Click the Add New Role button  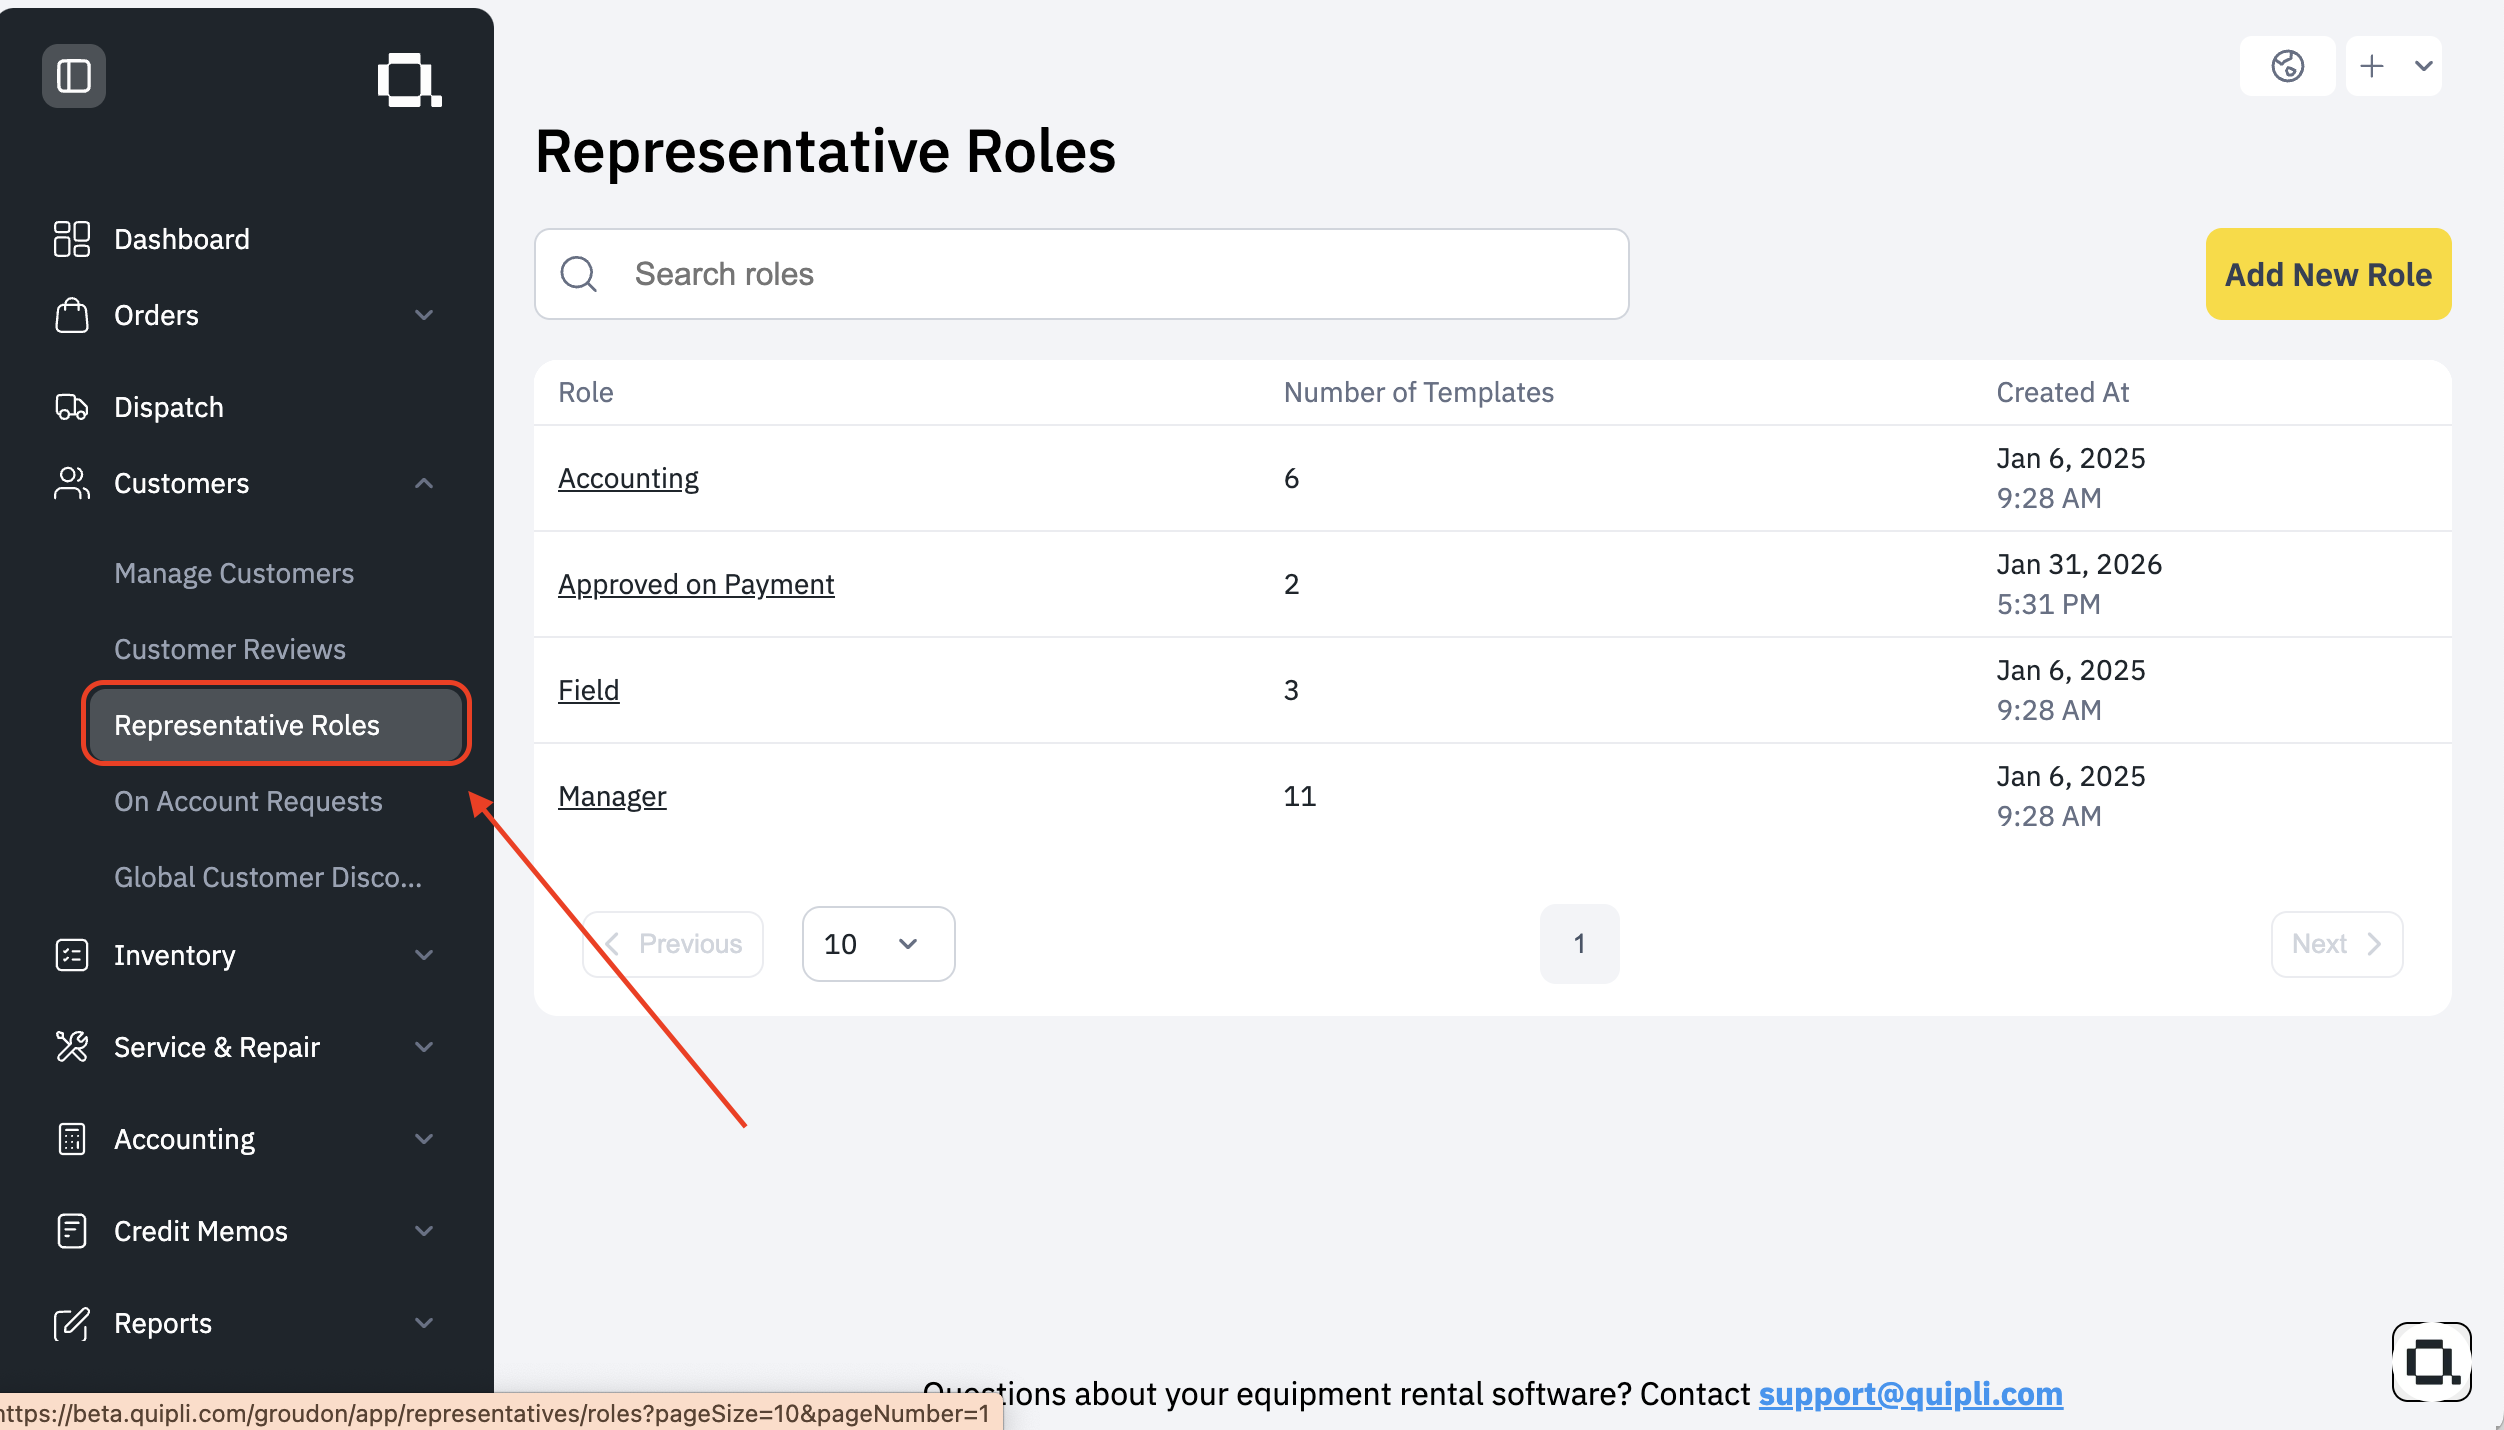(x=2328, y=274)
